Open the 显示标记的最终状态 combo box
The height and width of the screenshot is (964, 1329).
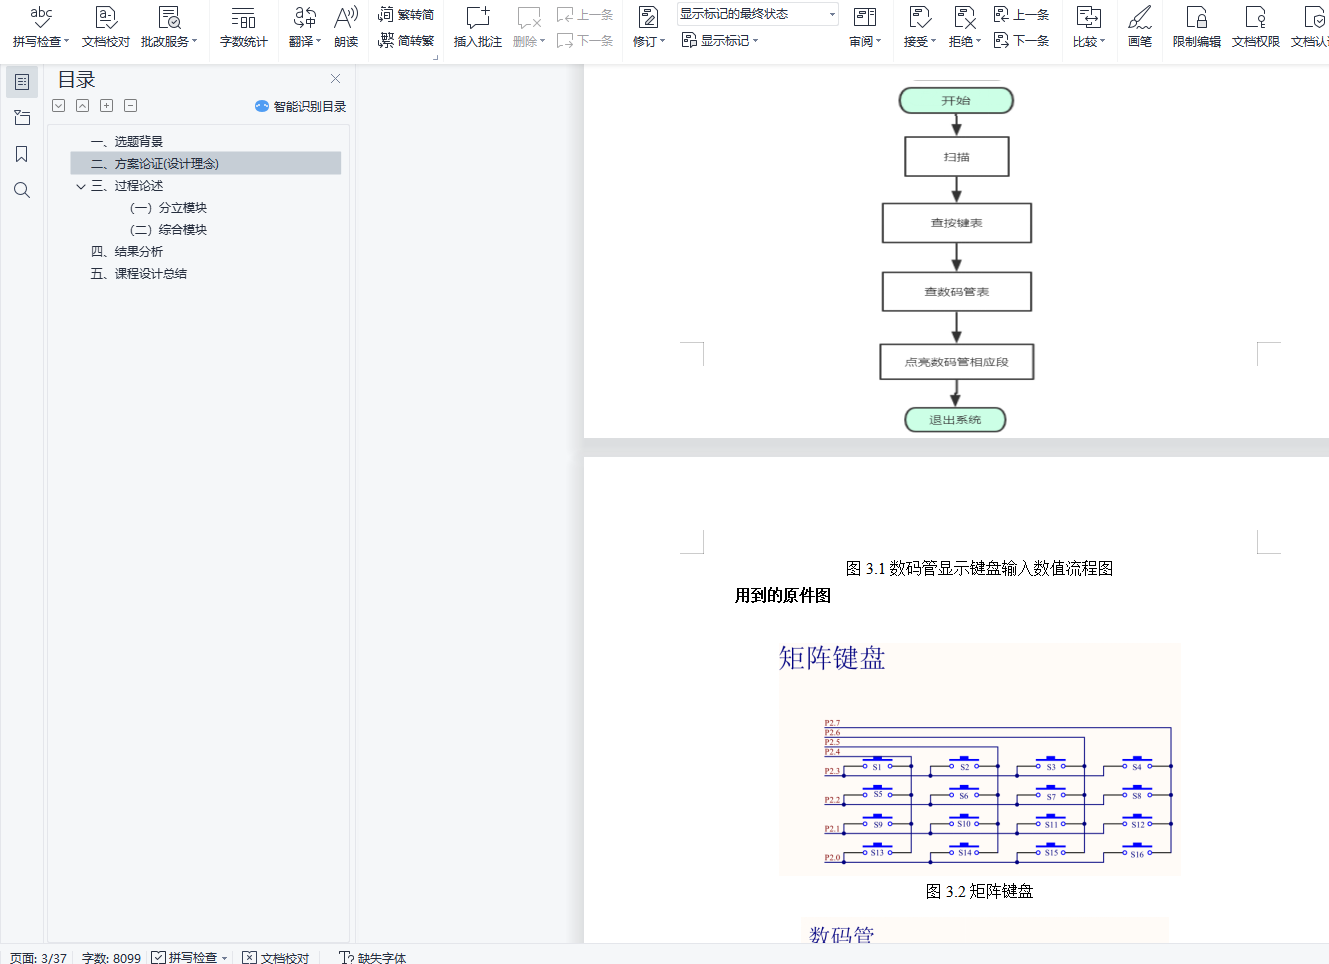pyautogui.click(x=758, y=14)
